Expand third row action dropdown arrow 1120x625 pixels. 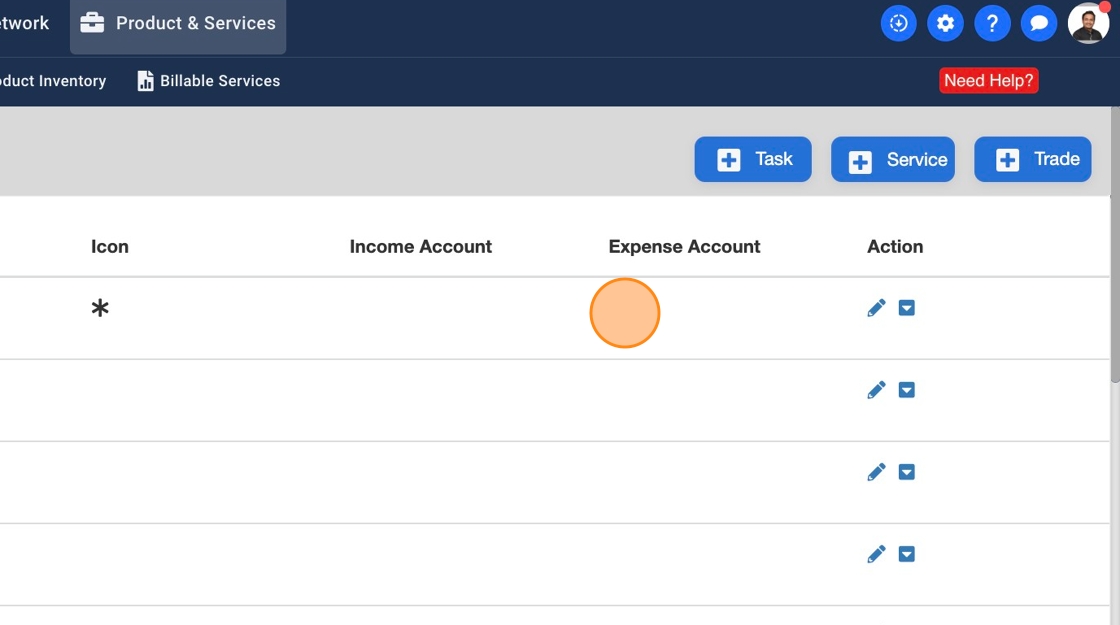[x=907, y=472]
